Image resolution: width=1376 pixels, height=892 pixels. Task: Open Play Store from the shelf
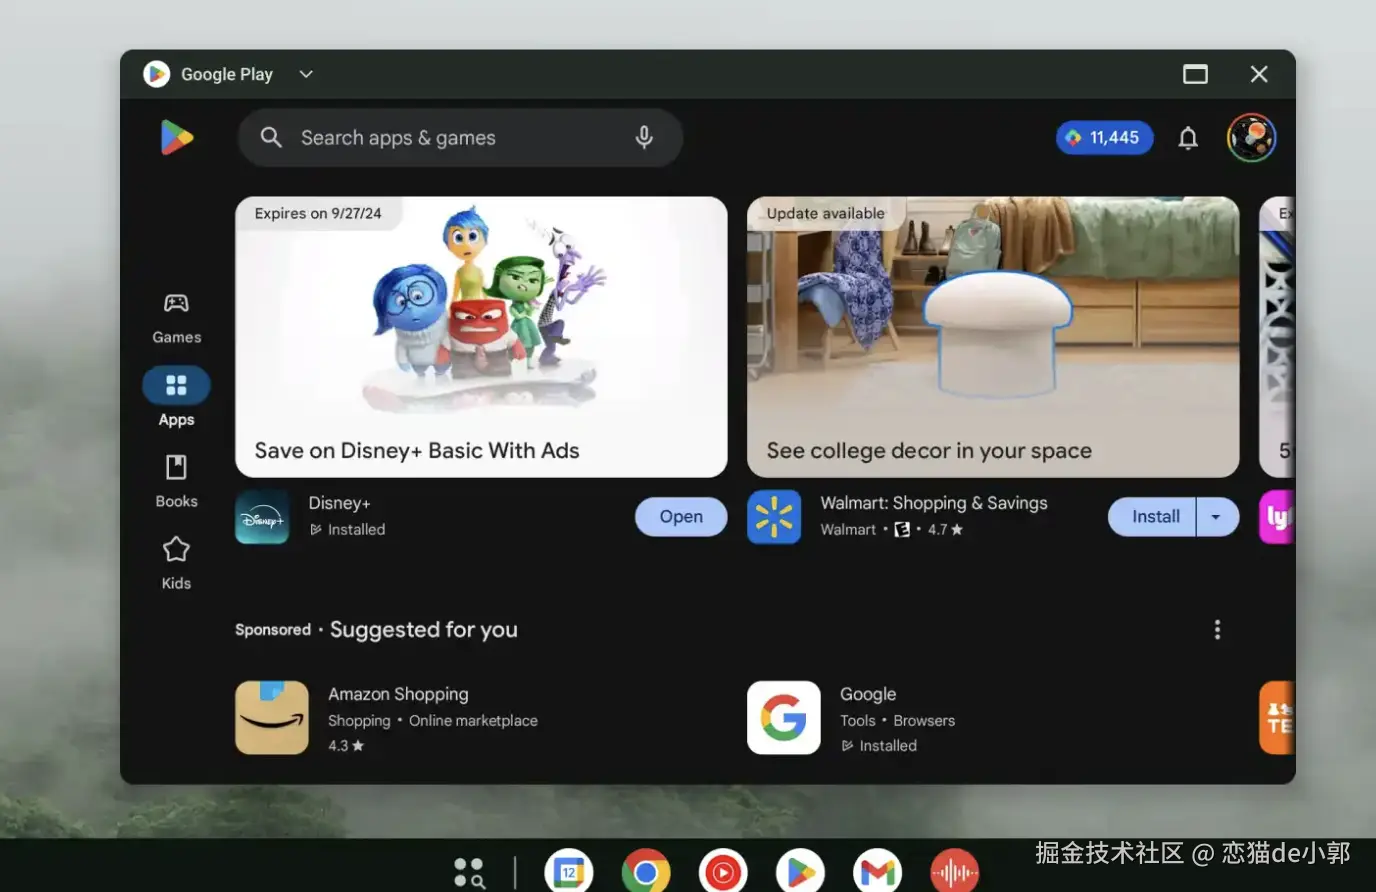coord(800,872)
